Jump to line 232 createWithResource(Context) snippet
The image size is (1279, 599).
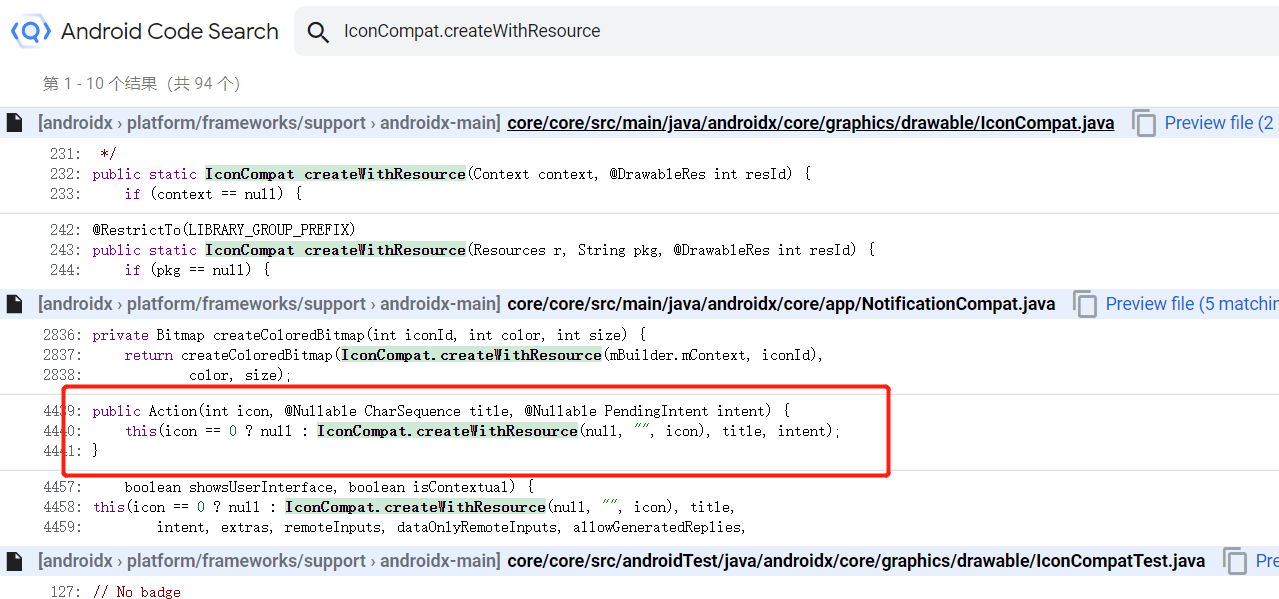pos(450,174)
